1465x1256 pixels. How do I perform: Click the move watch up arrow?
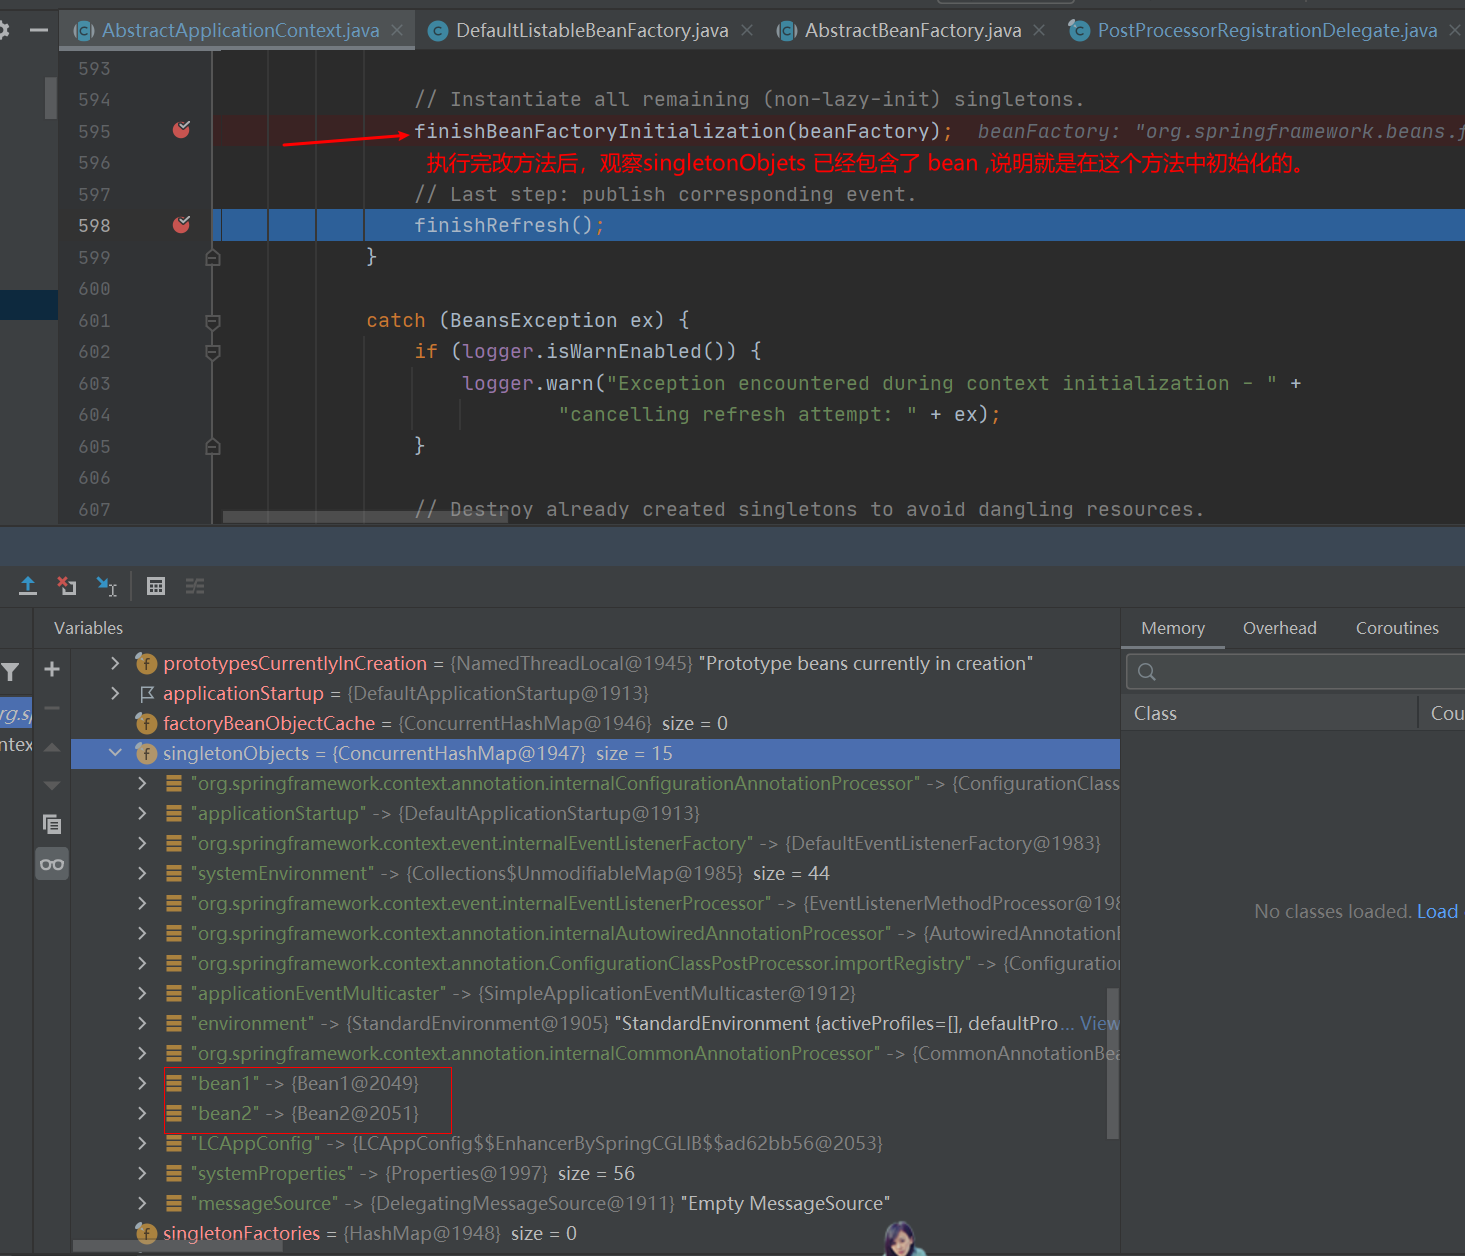(52, 747)
